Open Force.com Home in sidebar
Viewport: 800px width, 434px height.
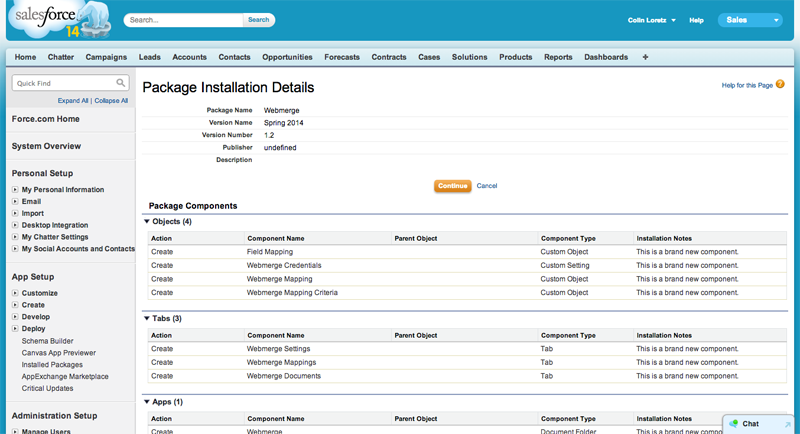(46, 119)
